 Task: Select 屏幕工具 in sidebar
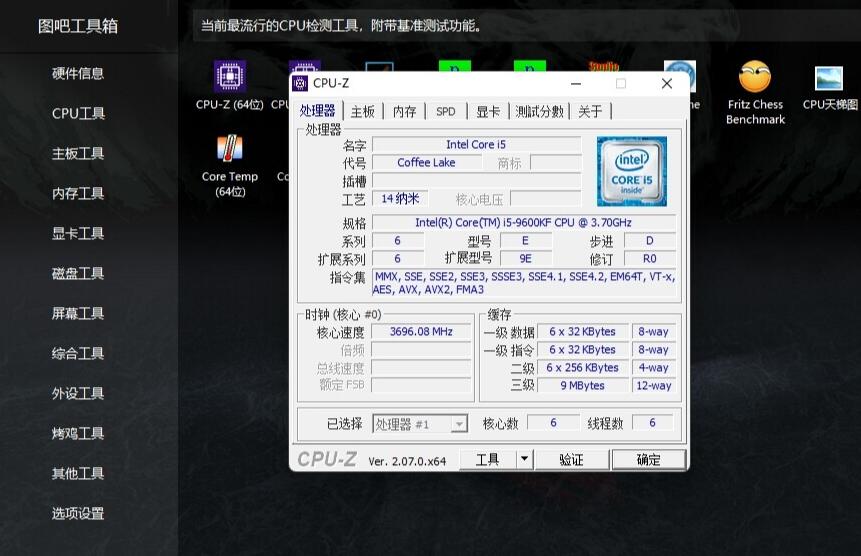coord(78,314)
